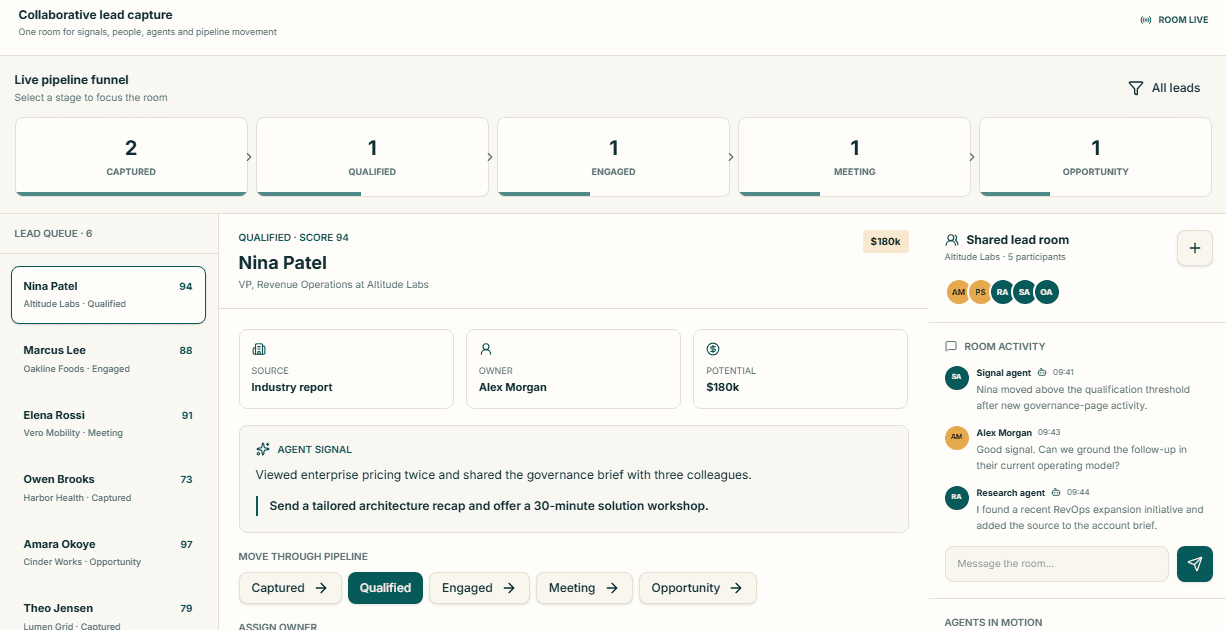Select the Opportunity funnel stage card
Screen dimensions: 1226x630
tap(1095, 156)
